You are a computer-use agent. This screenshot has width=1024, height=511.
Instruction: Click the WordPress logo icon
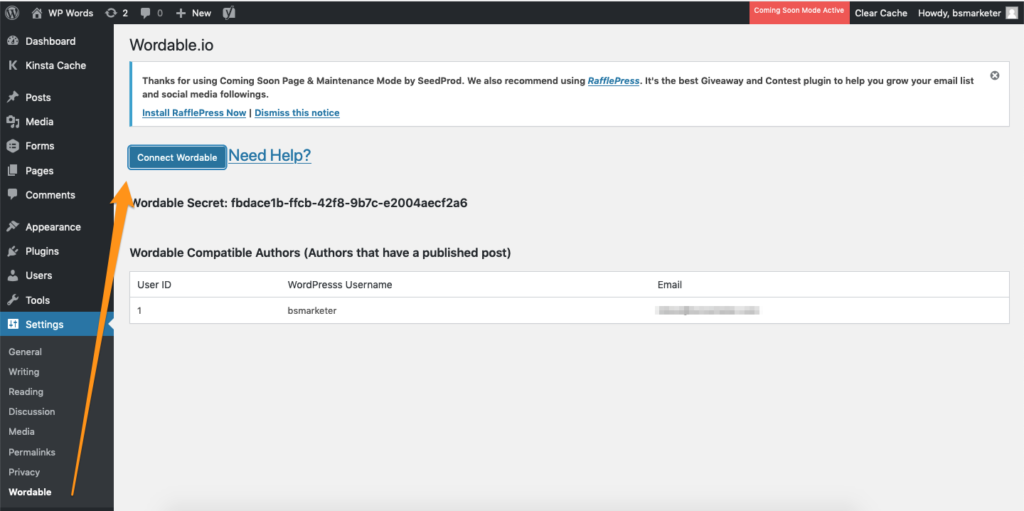13,13
